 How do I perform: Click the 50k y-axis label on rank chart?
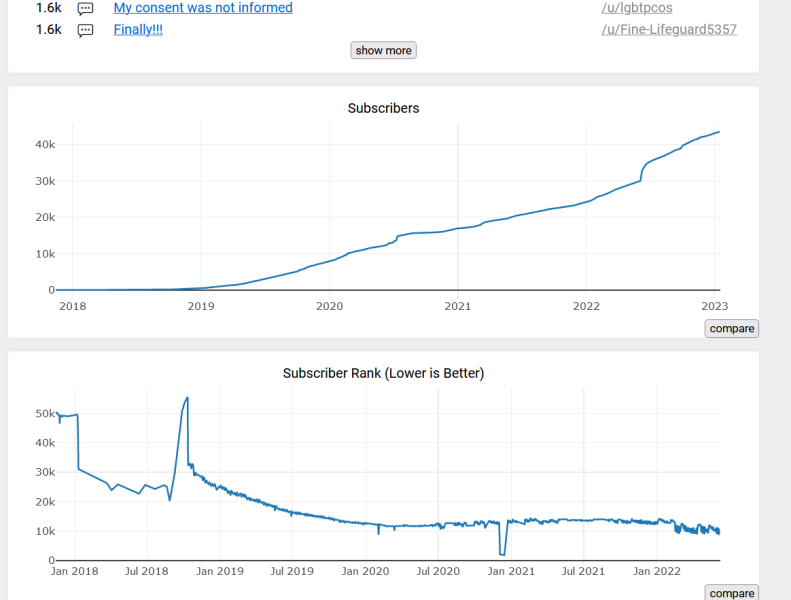click(x=46, y=413)
